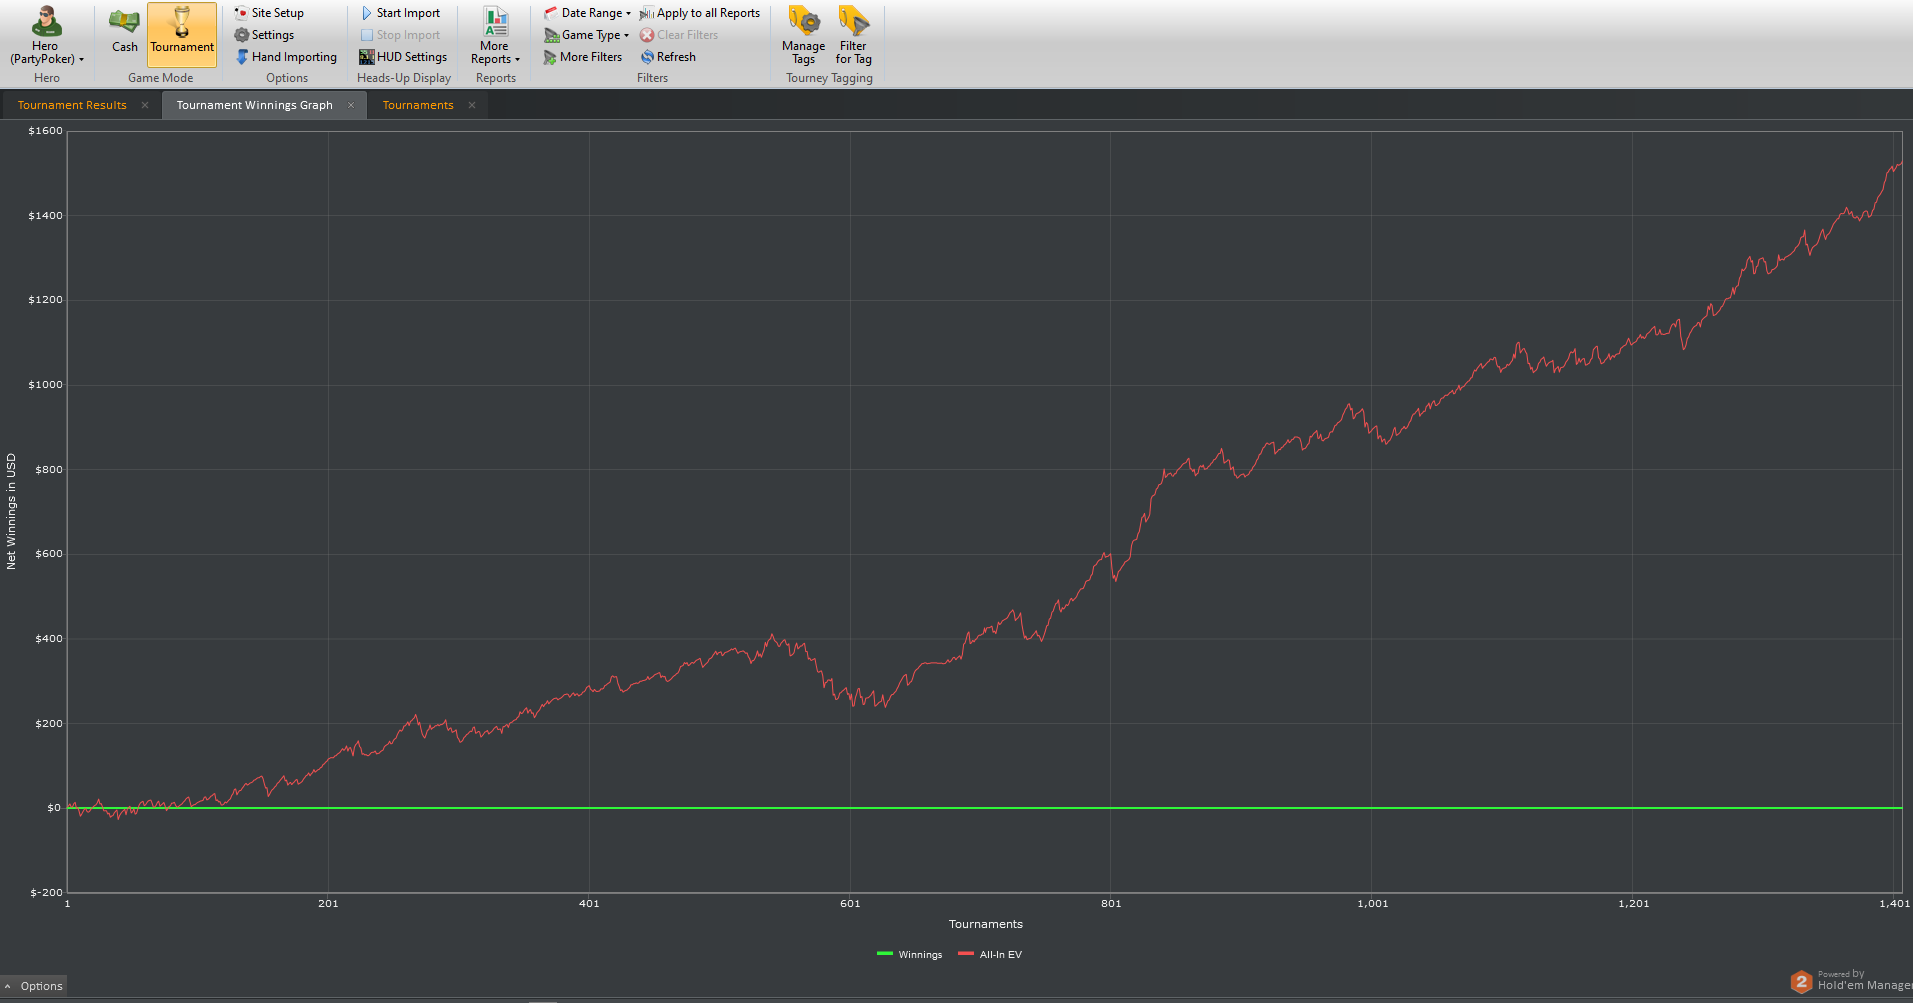The width and height of the screenshot is (1913, 1003).
Task: Click the Clear Filters label
Action: 687,35
